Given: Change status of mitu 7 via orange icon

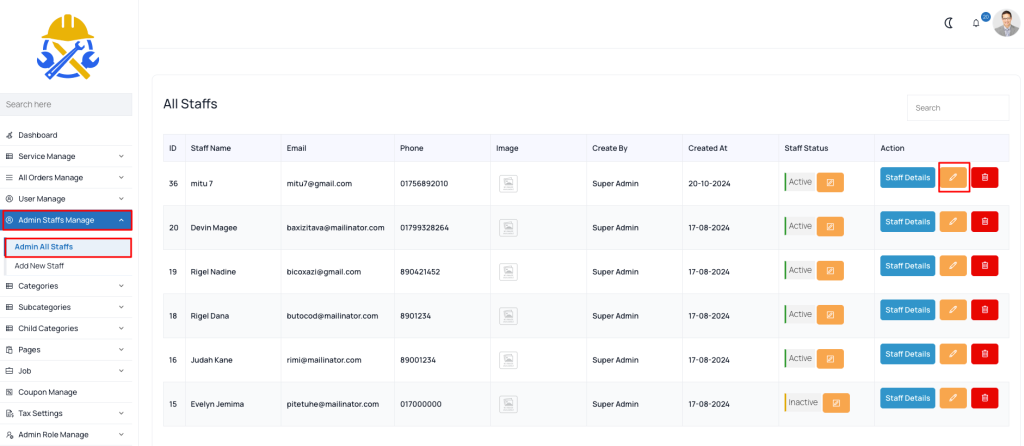Looking at the screenshot, I should pos(830,183).
